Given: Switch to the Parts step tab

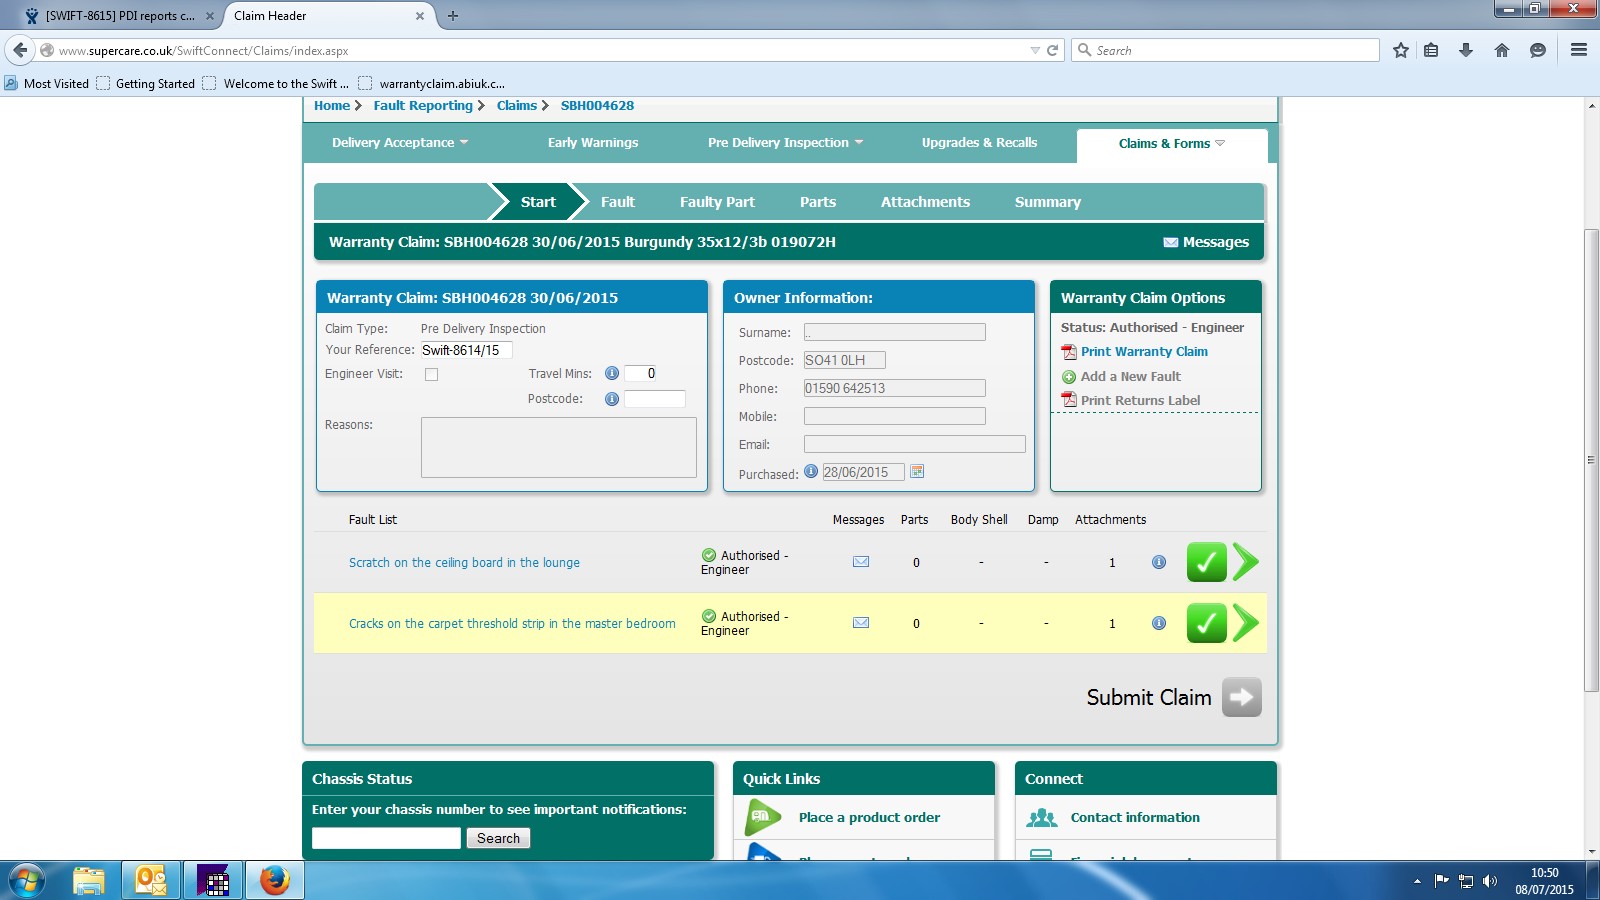Looking at the screenshot, I should coord(818,202).
